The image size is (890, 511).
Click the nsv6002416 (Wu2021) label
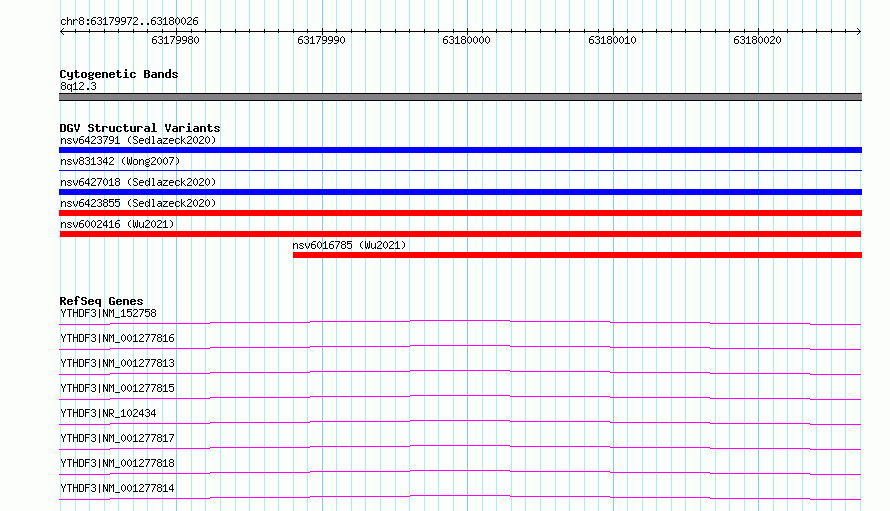pos(117,224)
